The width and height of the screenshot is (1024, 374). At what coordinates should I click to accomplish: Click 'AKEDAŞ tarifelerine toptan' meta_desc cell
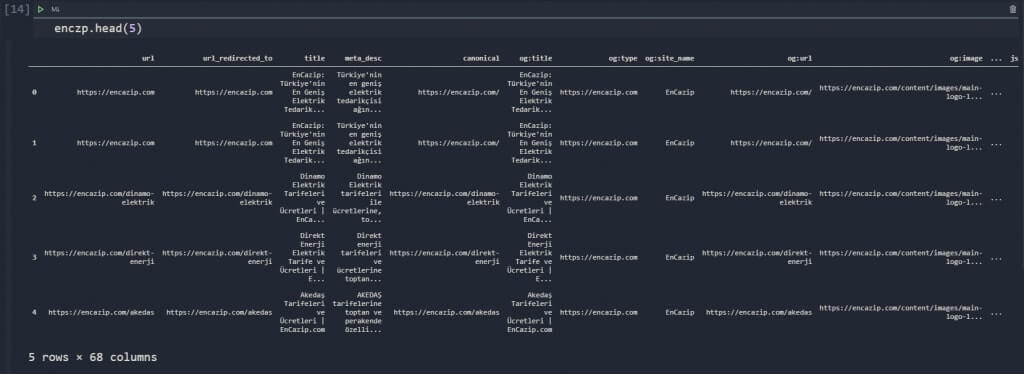357,312
